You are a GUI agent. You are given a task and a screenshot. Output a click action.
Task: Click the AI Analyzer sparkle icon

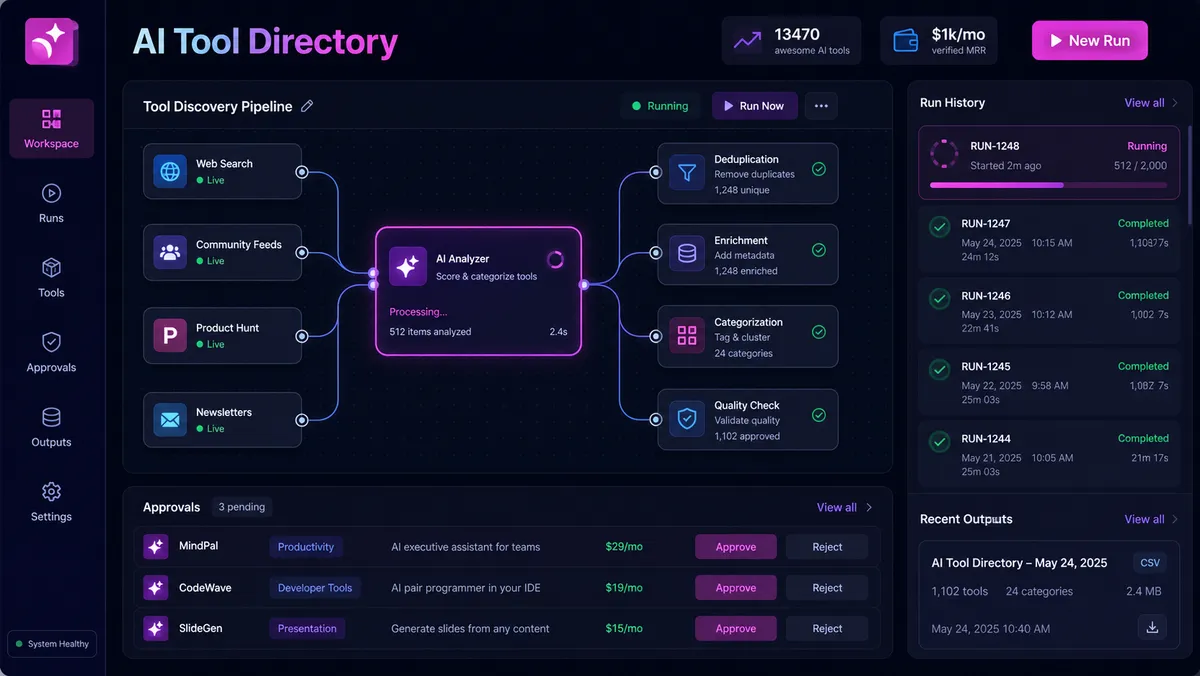[407, 266]
